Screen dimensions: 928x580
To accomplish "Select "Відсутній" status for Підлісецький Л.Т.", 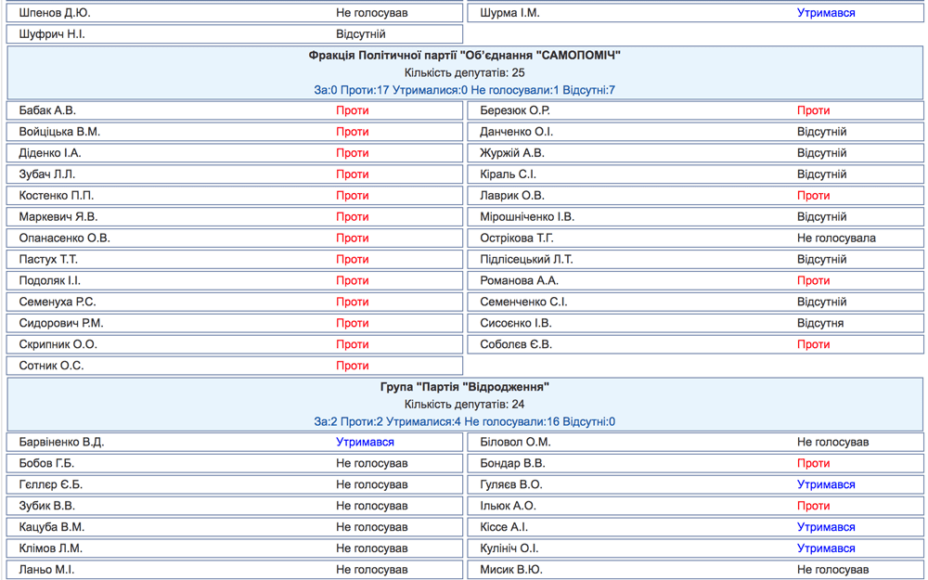I will click(821, 259).
